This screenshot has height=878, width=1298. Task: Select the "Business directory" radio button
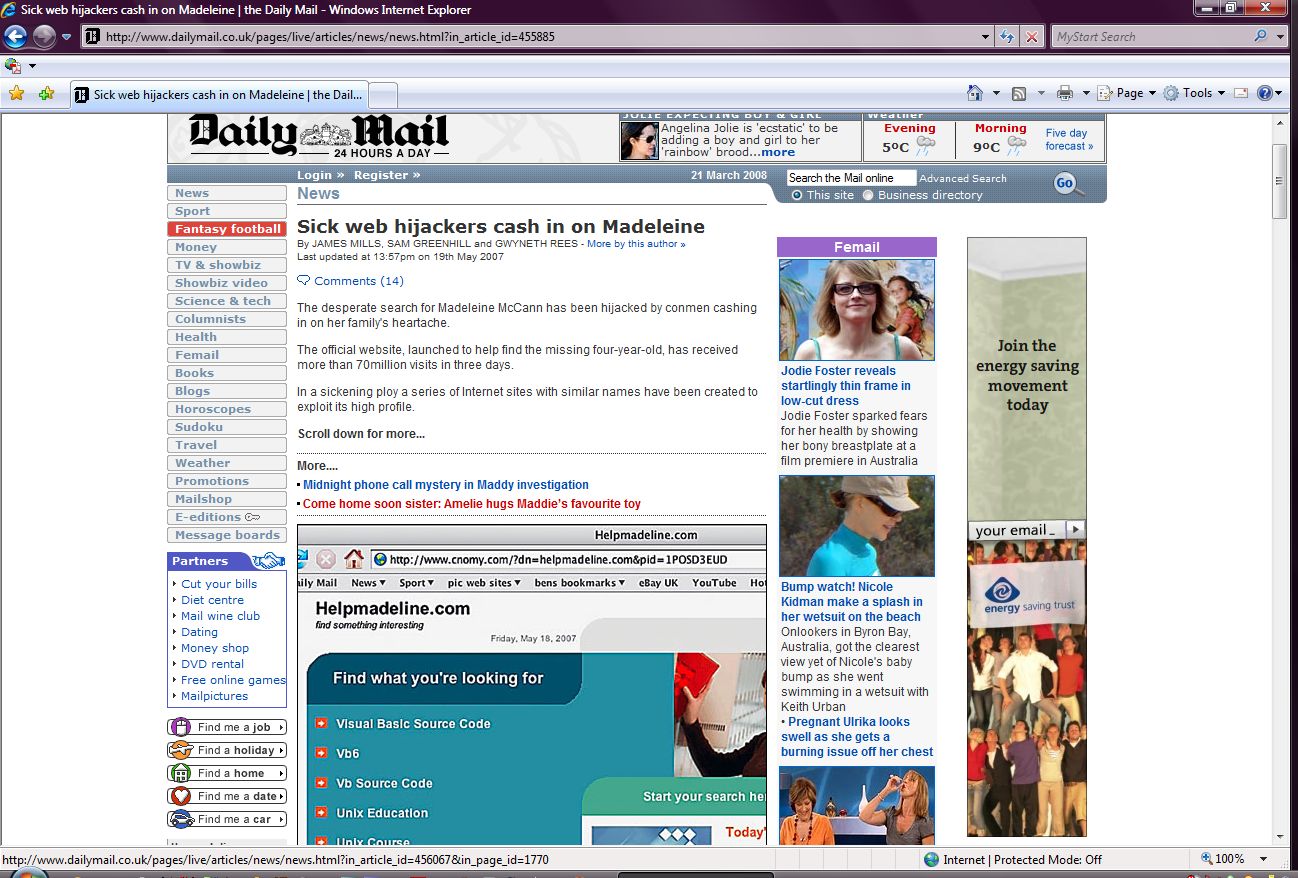pyautogui.click(x=868, y=195)
